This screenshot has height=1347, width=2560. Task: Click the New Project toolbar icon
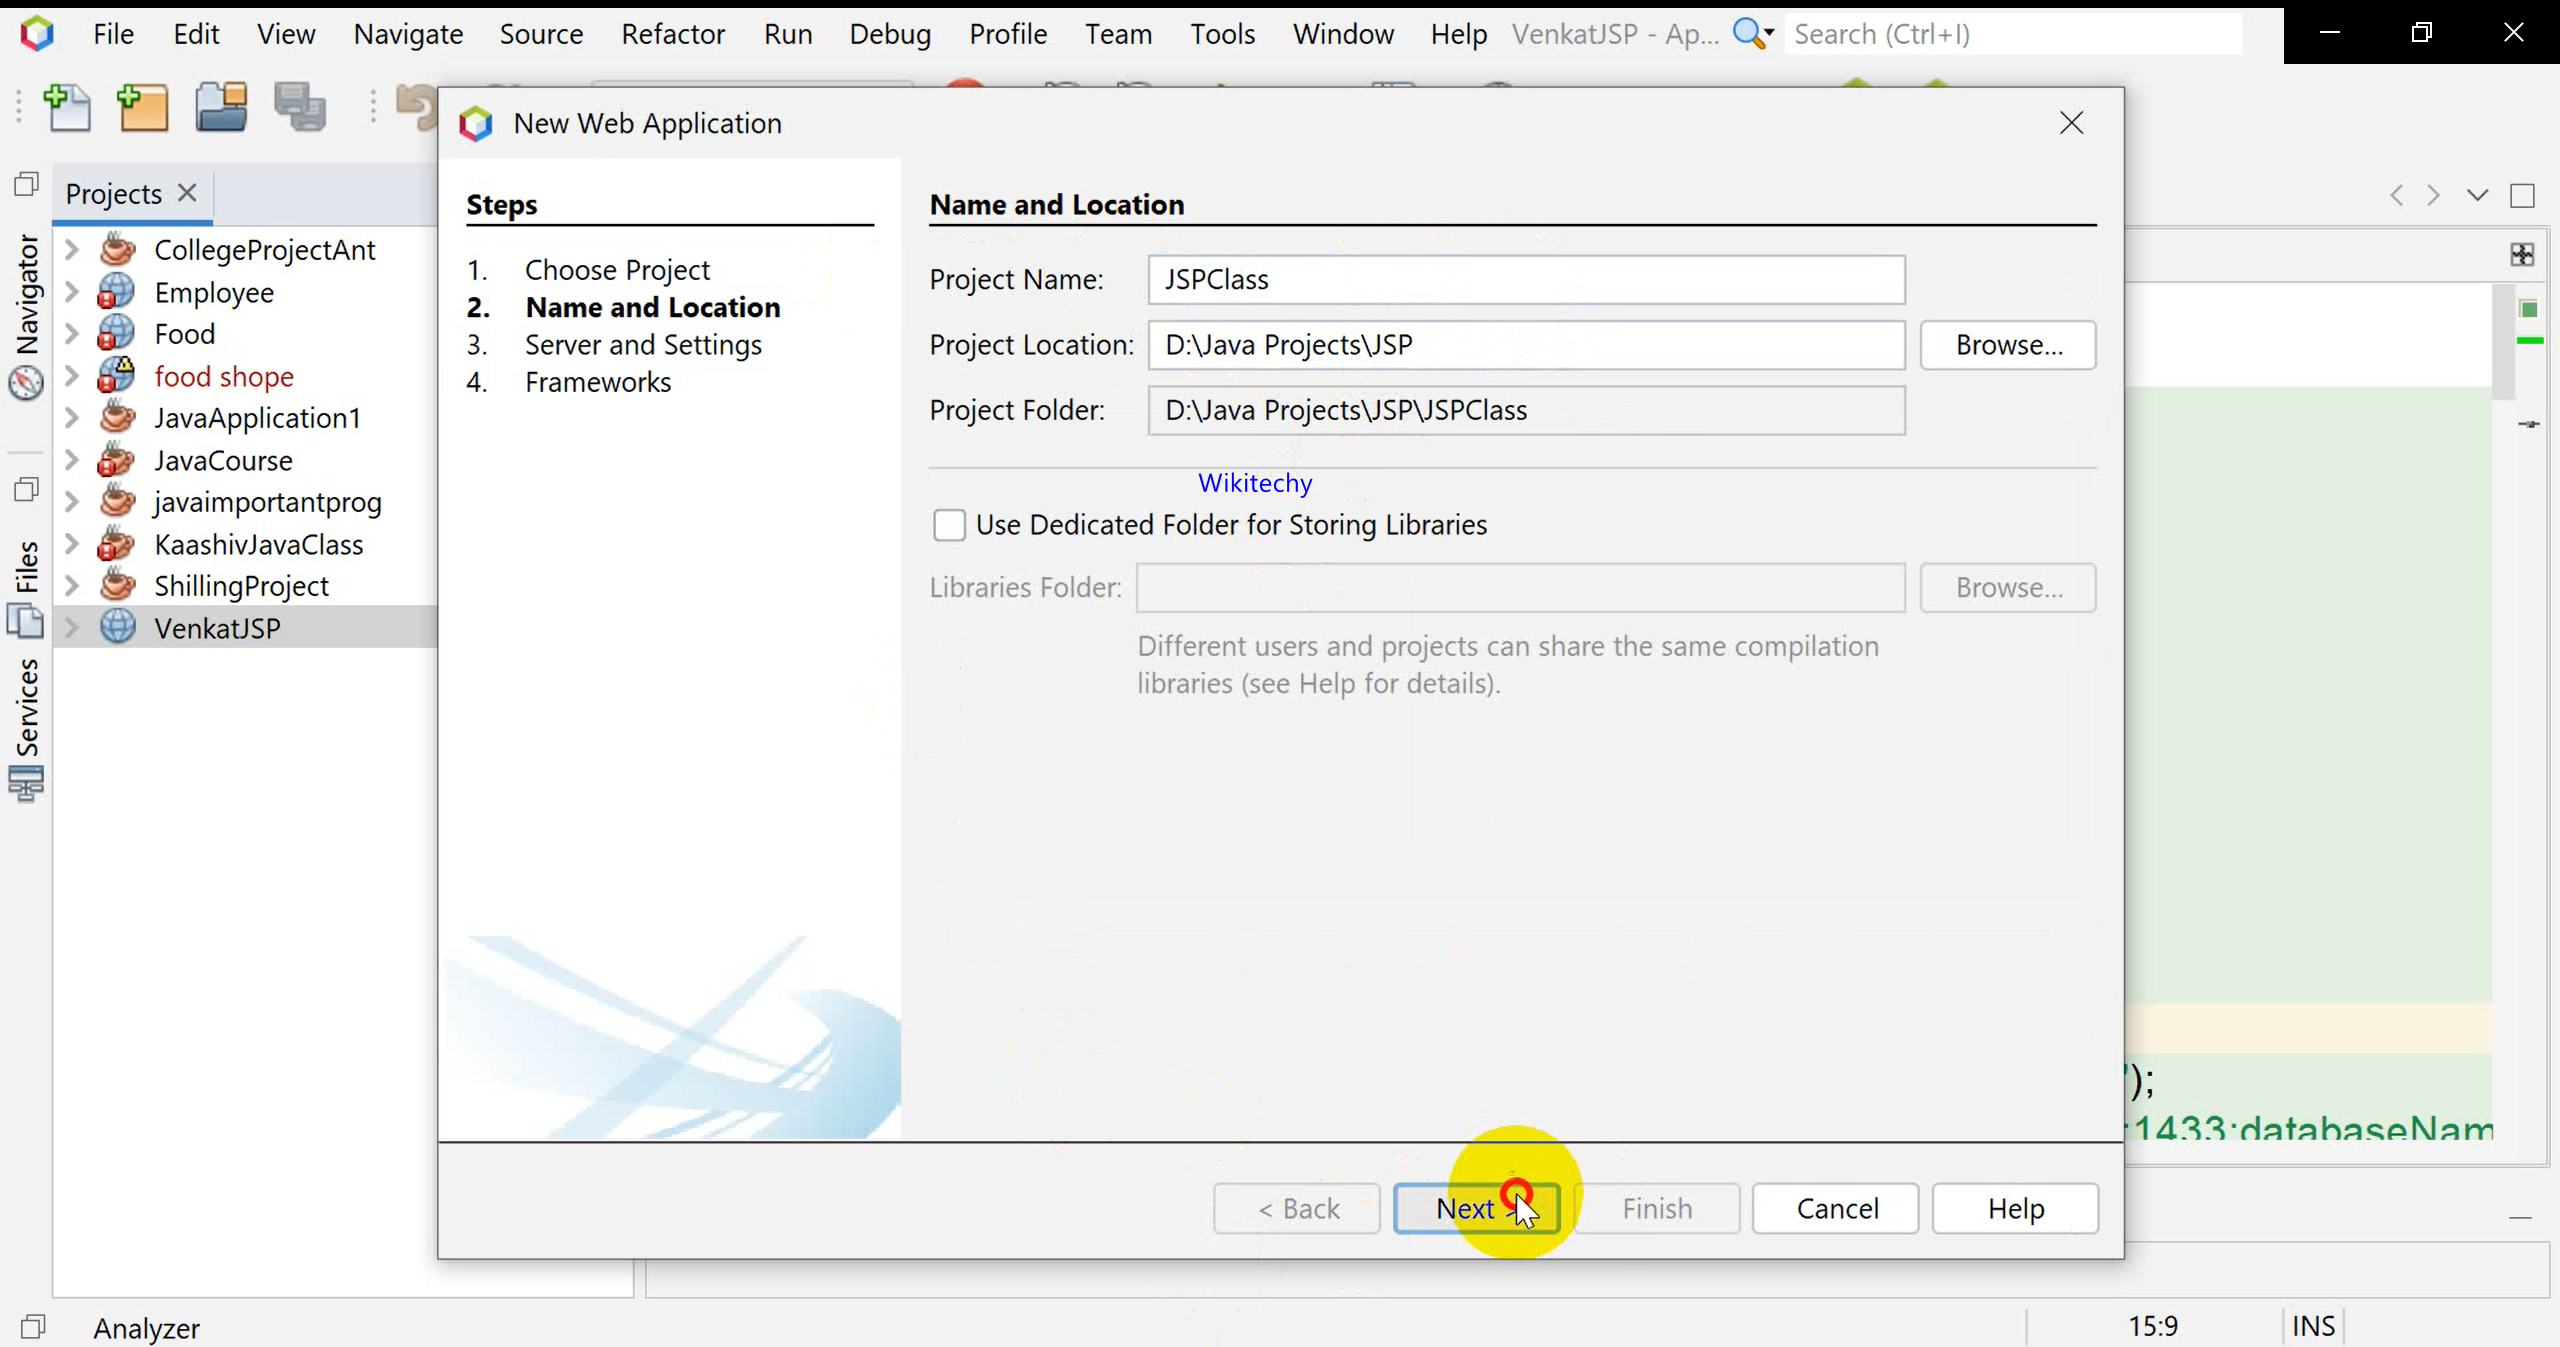click(143, 108)
